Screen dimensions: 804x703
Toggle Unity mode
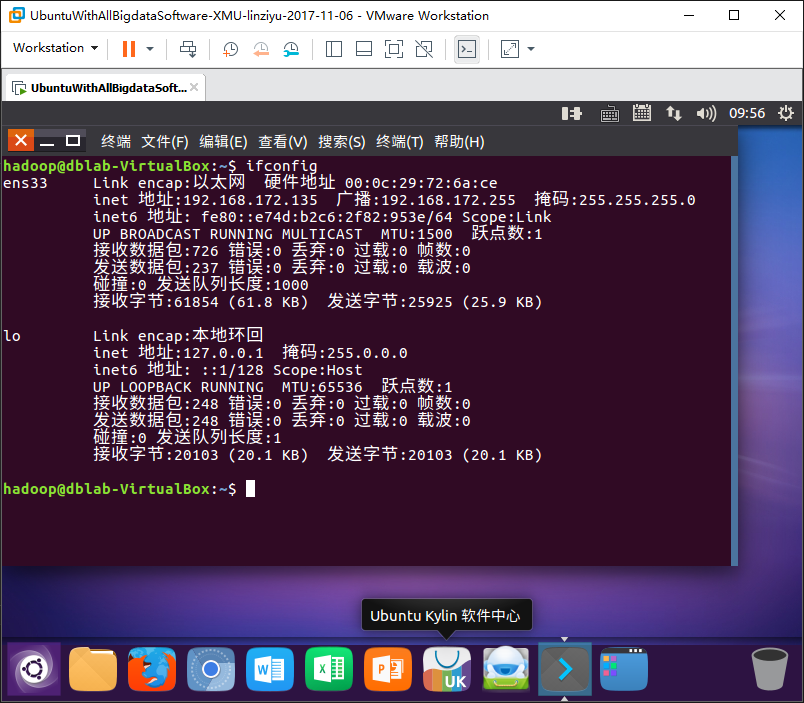point(424,49)
